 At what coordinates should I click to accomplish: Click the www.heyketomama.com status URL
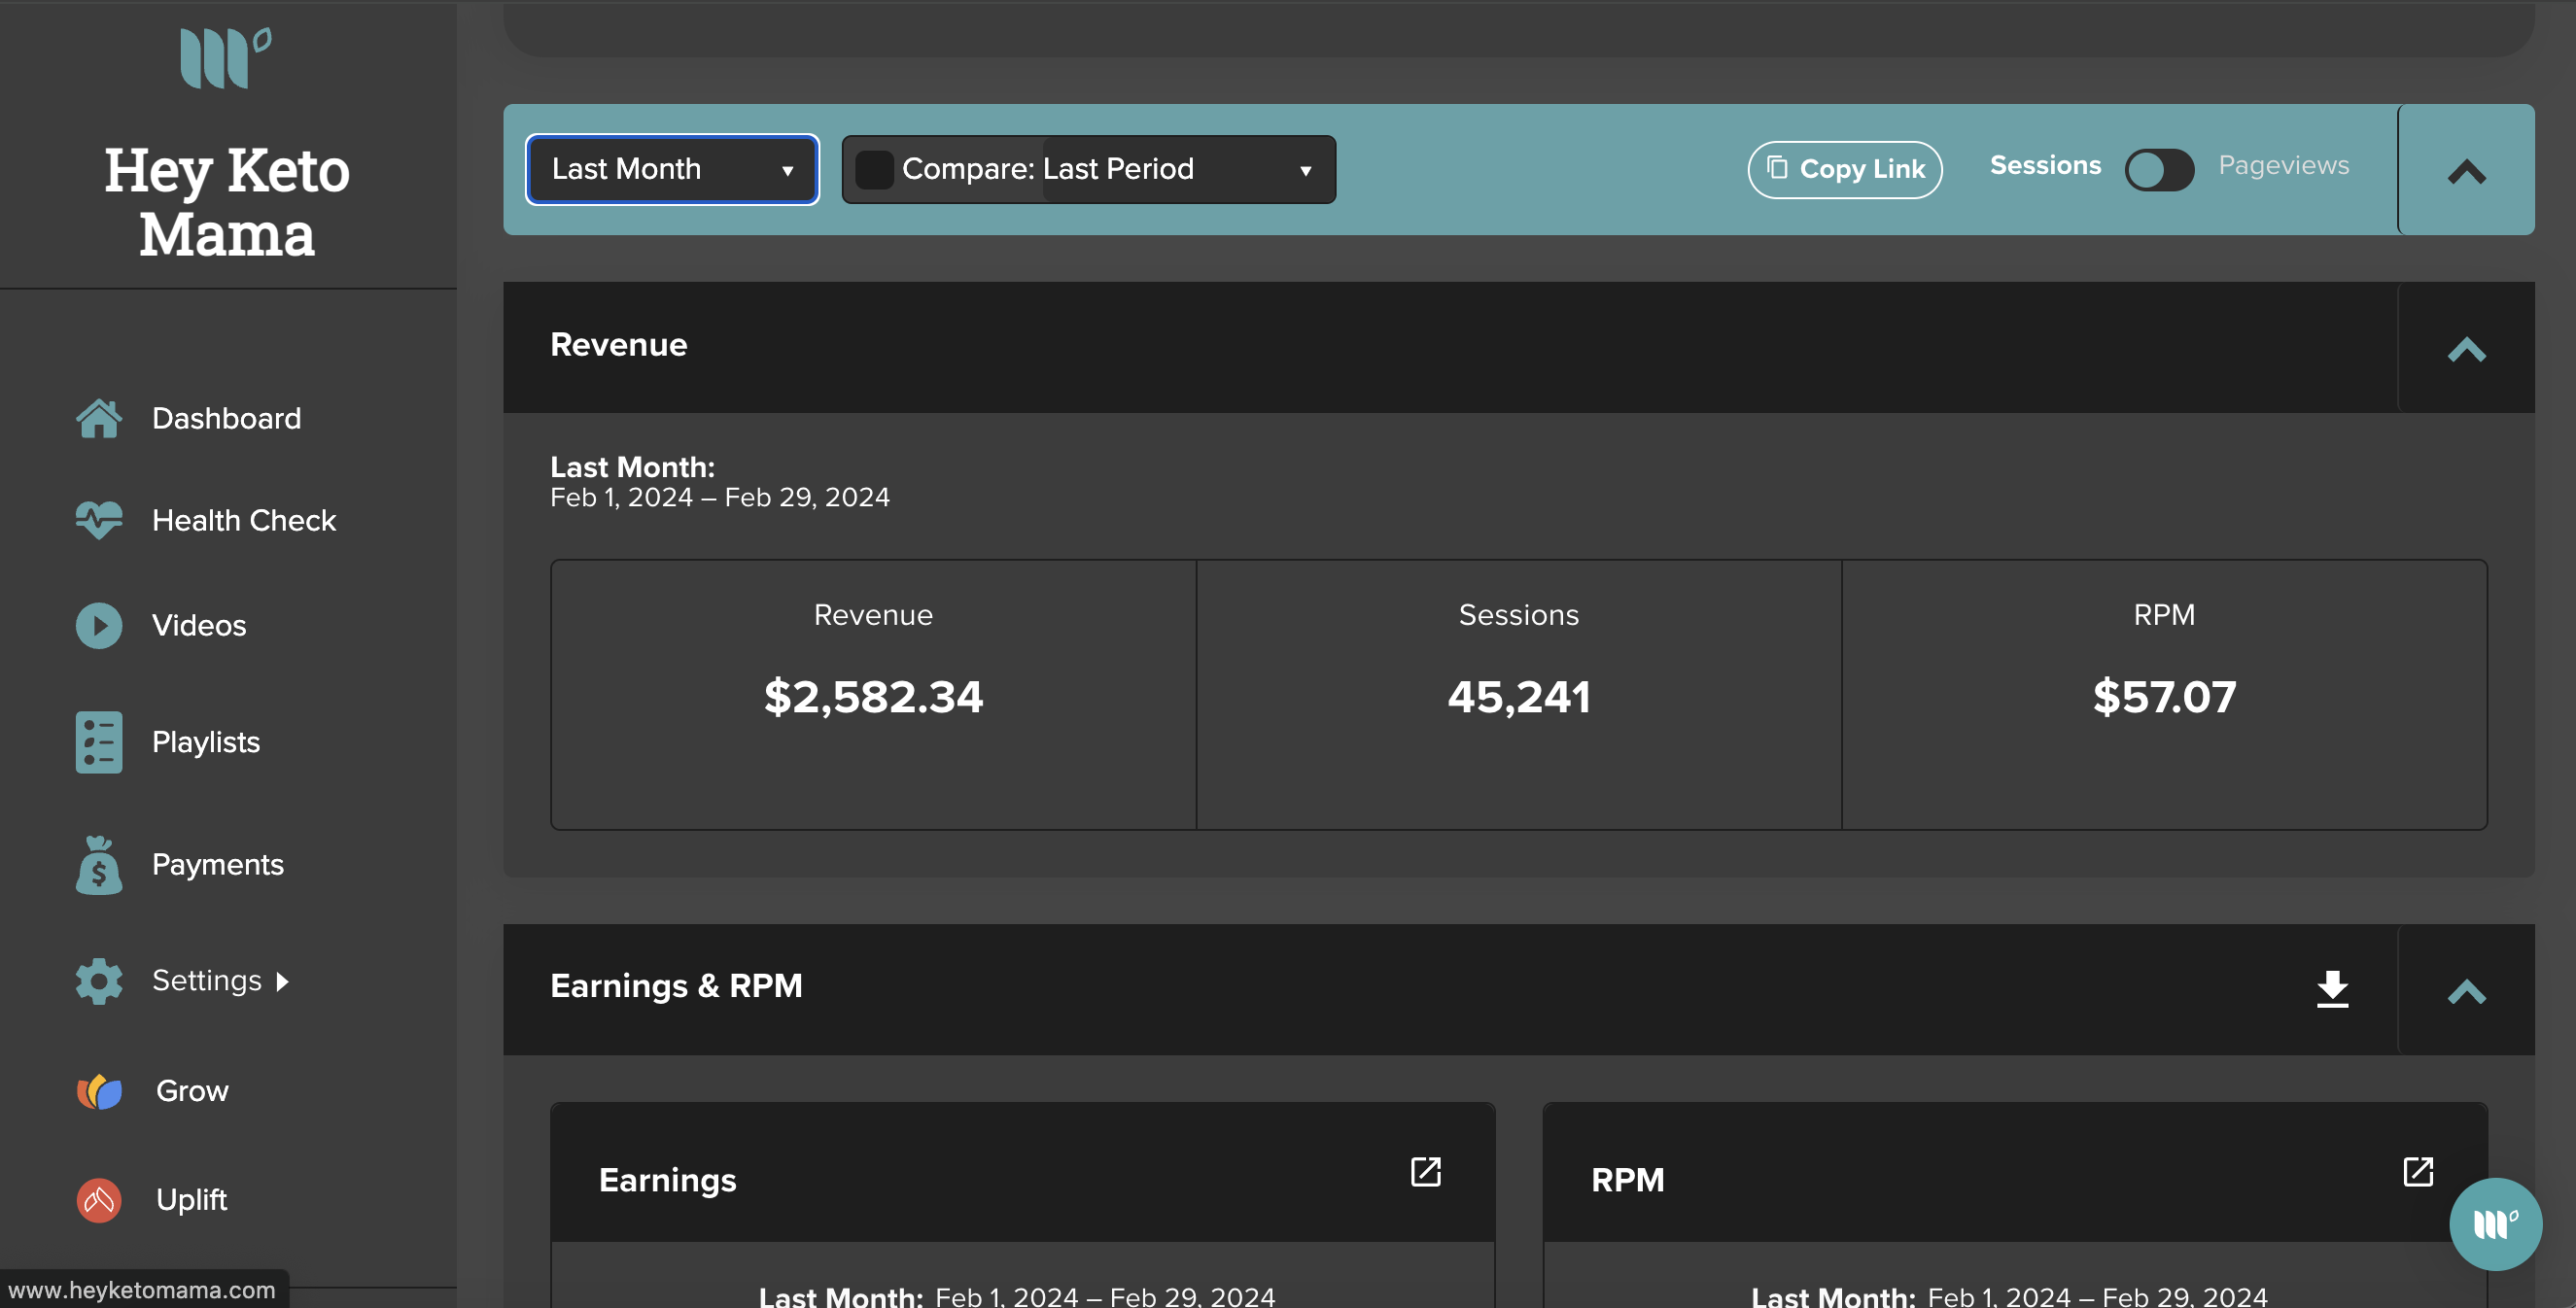(142, 1290)
